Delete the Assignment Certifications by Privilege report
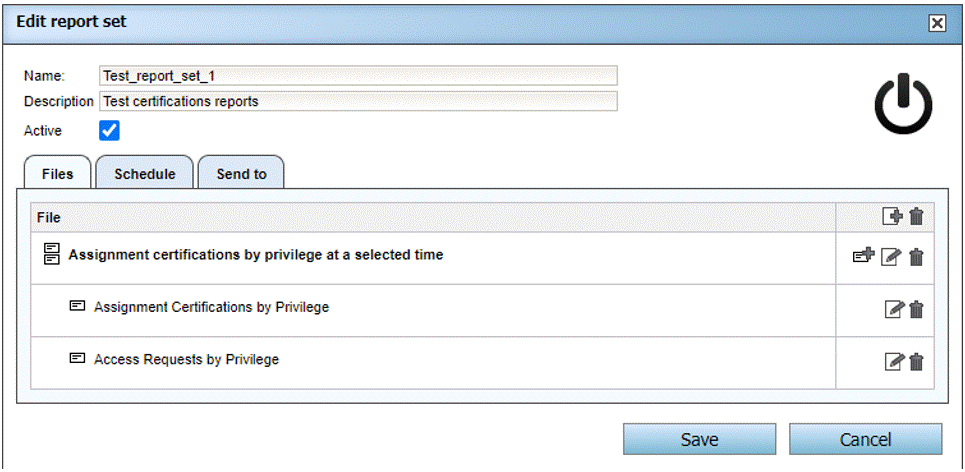Viewport: 965px width, 472px height. [916, 310]
